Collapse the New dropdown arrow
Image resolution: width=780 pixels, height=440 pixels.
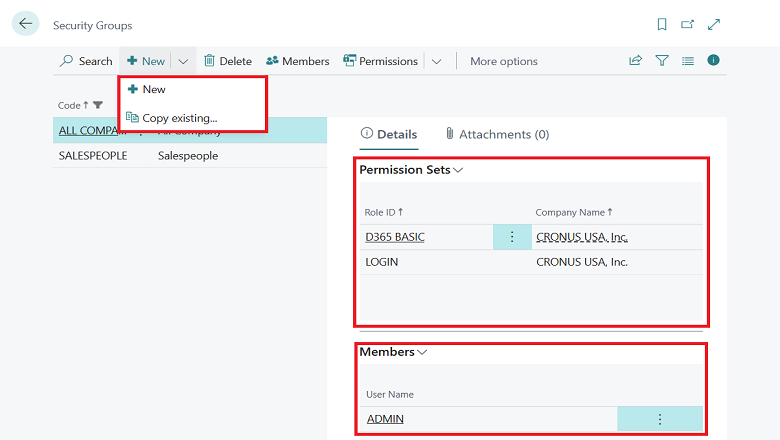tap(183, 62)
